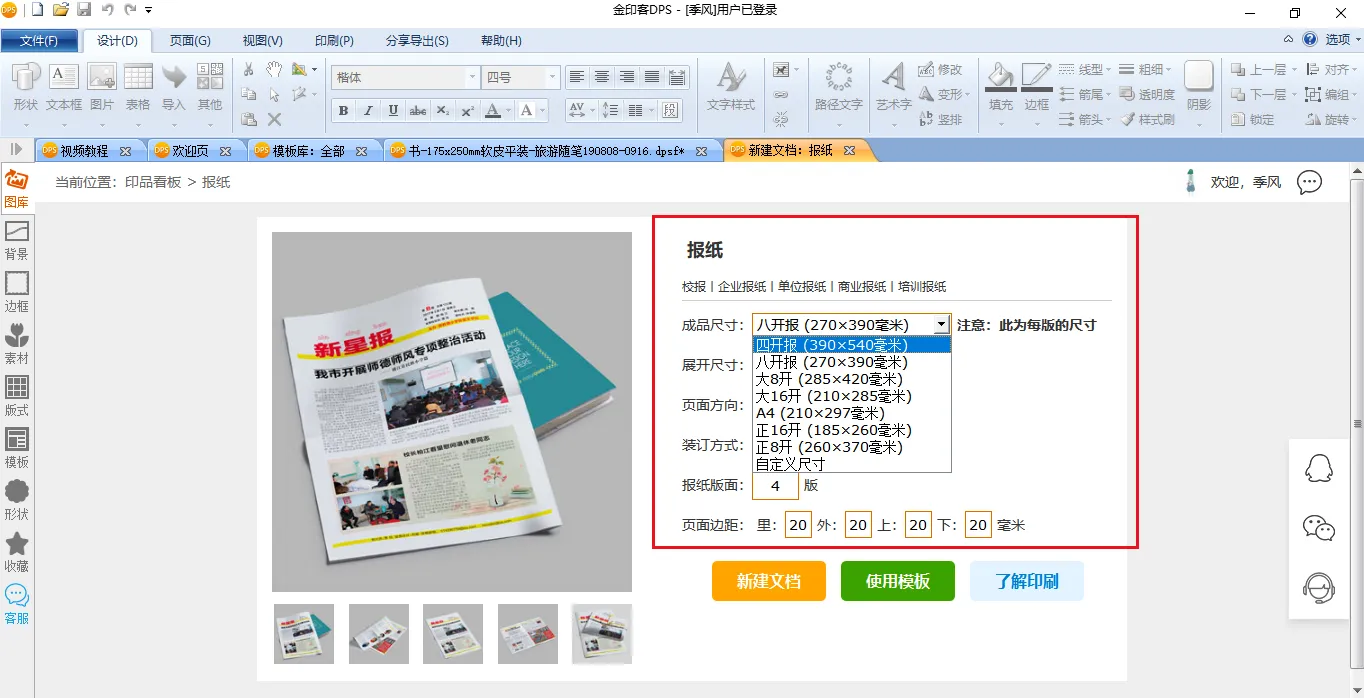Click the green 使用模板 button

[x=897, y=581]
